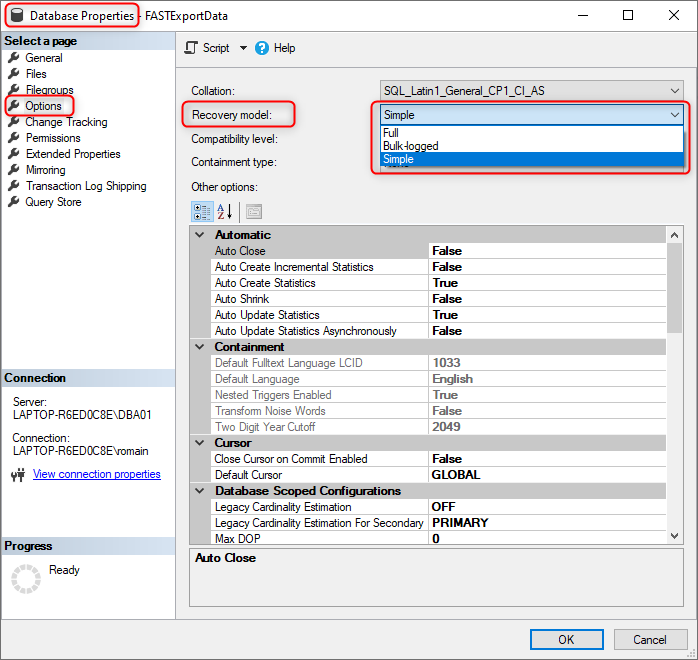Screen dimensions: 698x660
Task: Open the Collation combo box
Action: coord(532,91)
